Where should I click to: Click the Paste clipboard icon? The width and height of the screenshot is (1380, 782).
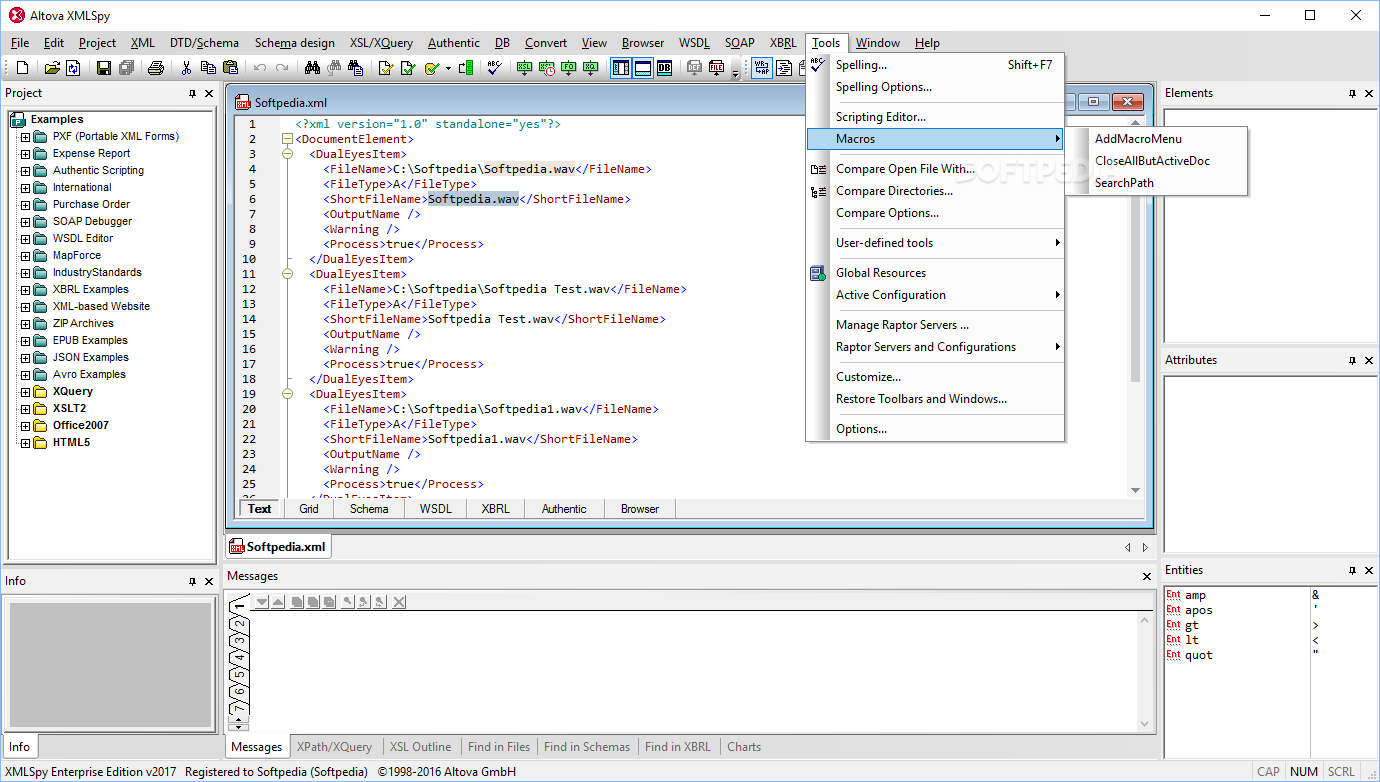[x=230, y=68]
